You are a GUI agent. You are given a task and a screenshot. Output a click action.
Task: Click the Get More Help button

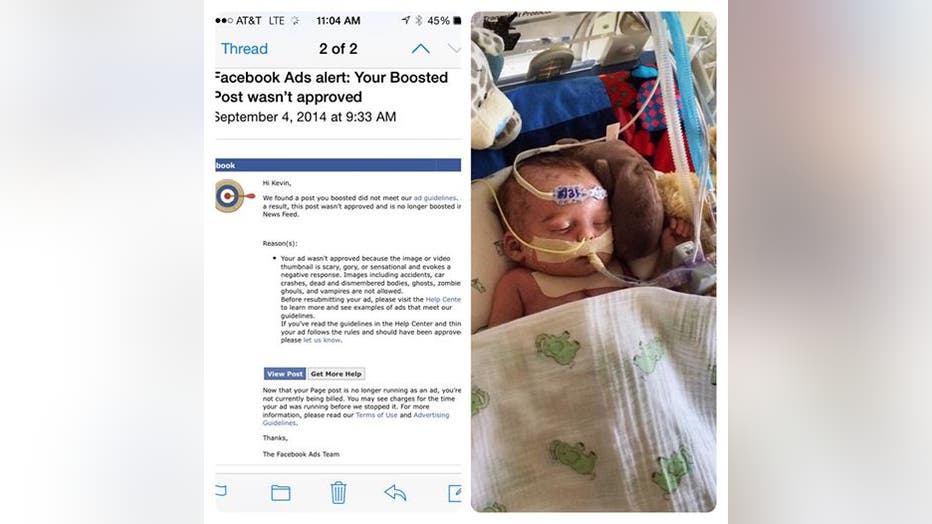pyautogui.click(x=336, y=374)
